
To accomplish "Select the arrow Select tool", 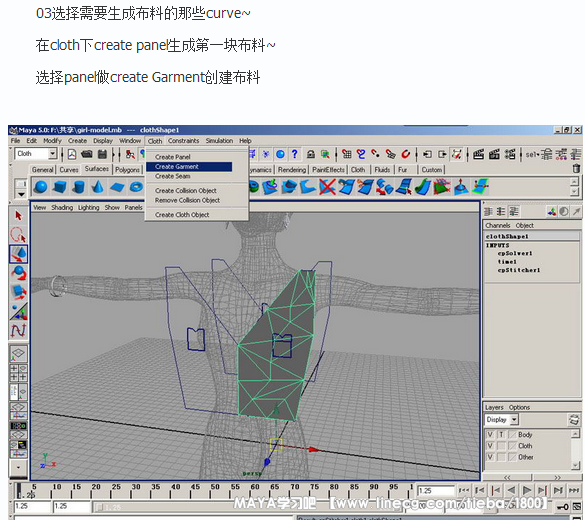I will click(18, 216).
